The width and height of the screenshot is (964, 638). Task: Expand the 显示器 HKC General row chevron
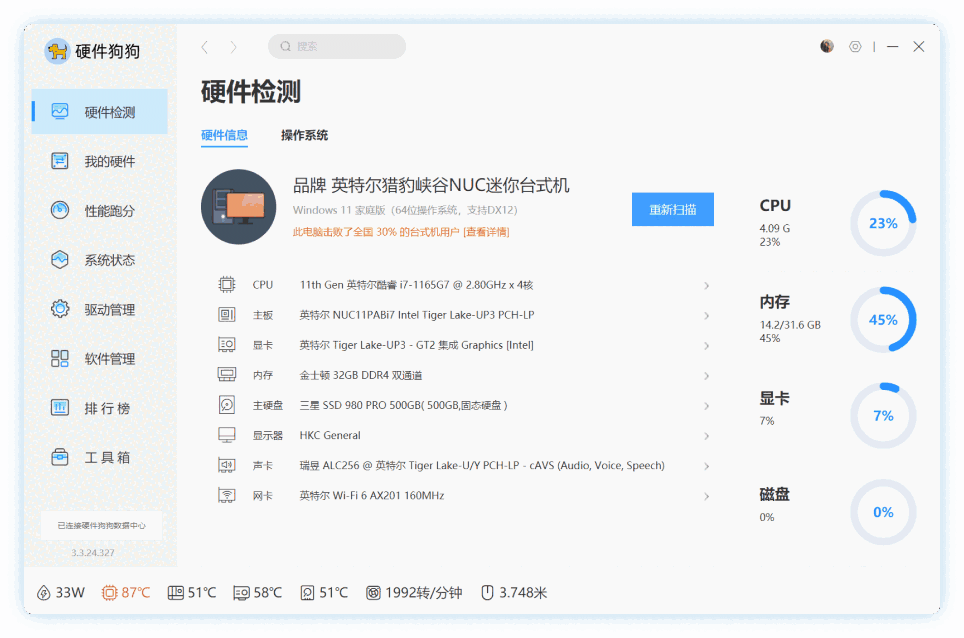706,436
